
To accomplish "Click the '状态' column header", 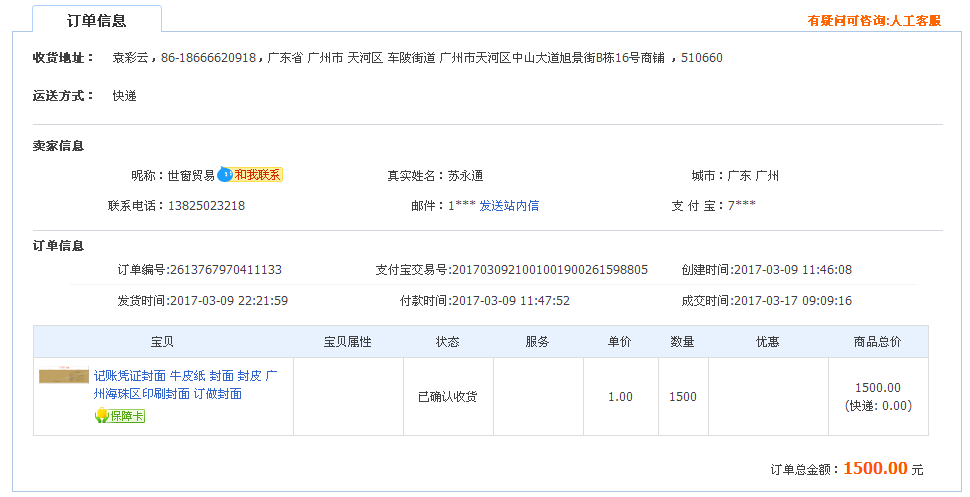I will (x=448, y=342).
